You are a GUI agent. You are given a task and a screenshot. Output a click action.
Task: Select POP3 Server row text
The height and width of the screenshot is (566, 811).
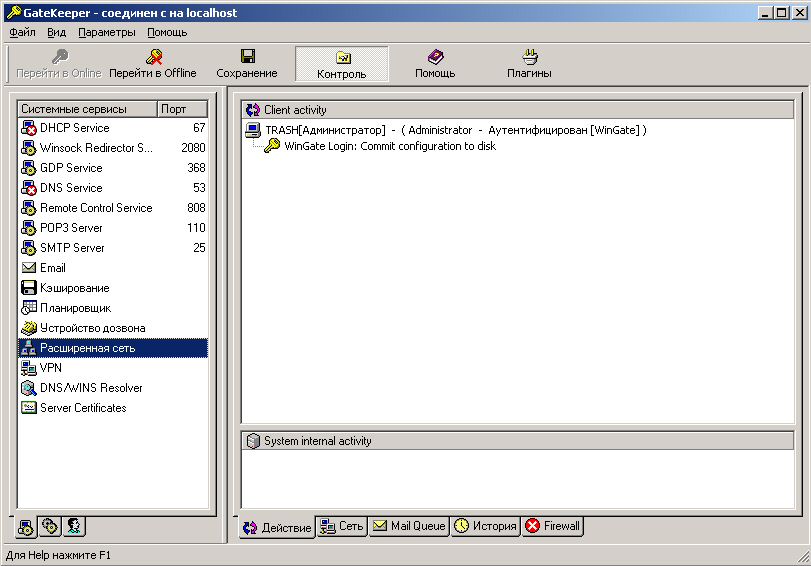point(71,228)
